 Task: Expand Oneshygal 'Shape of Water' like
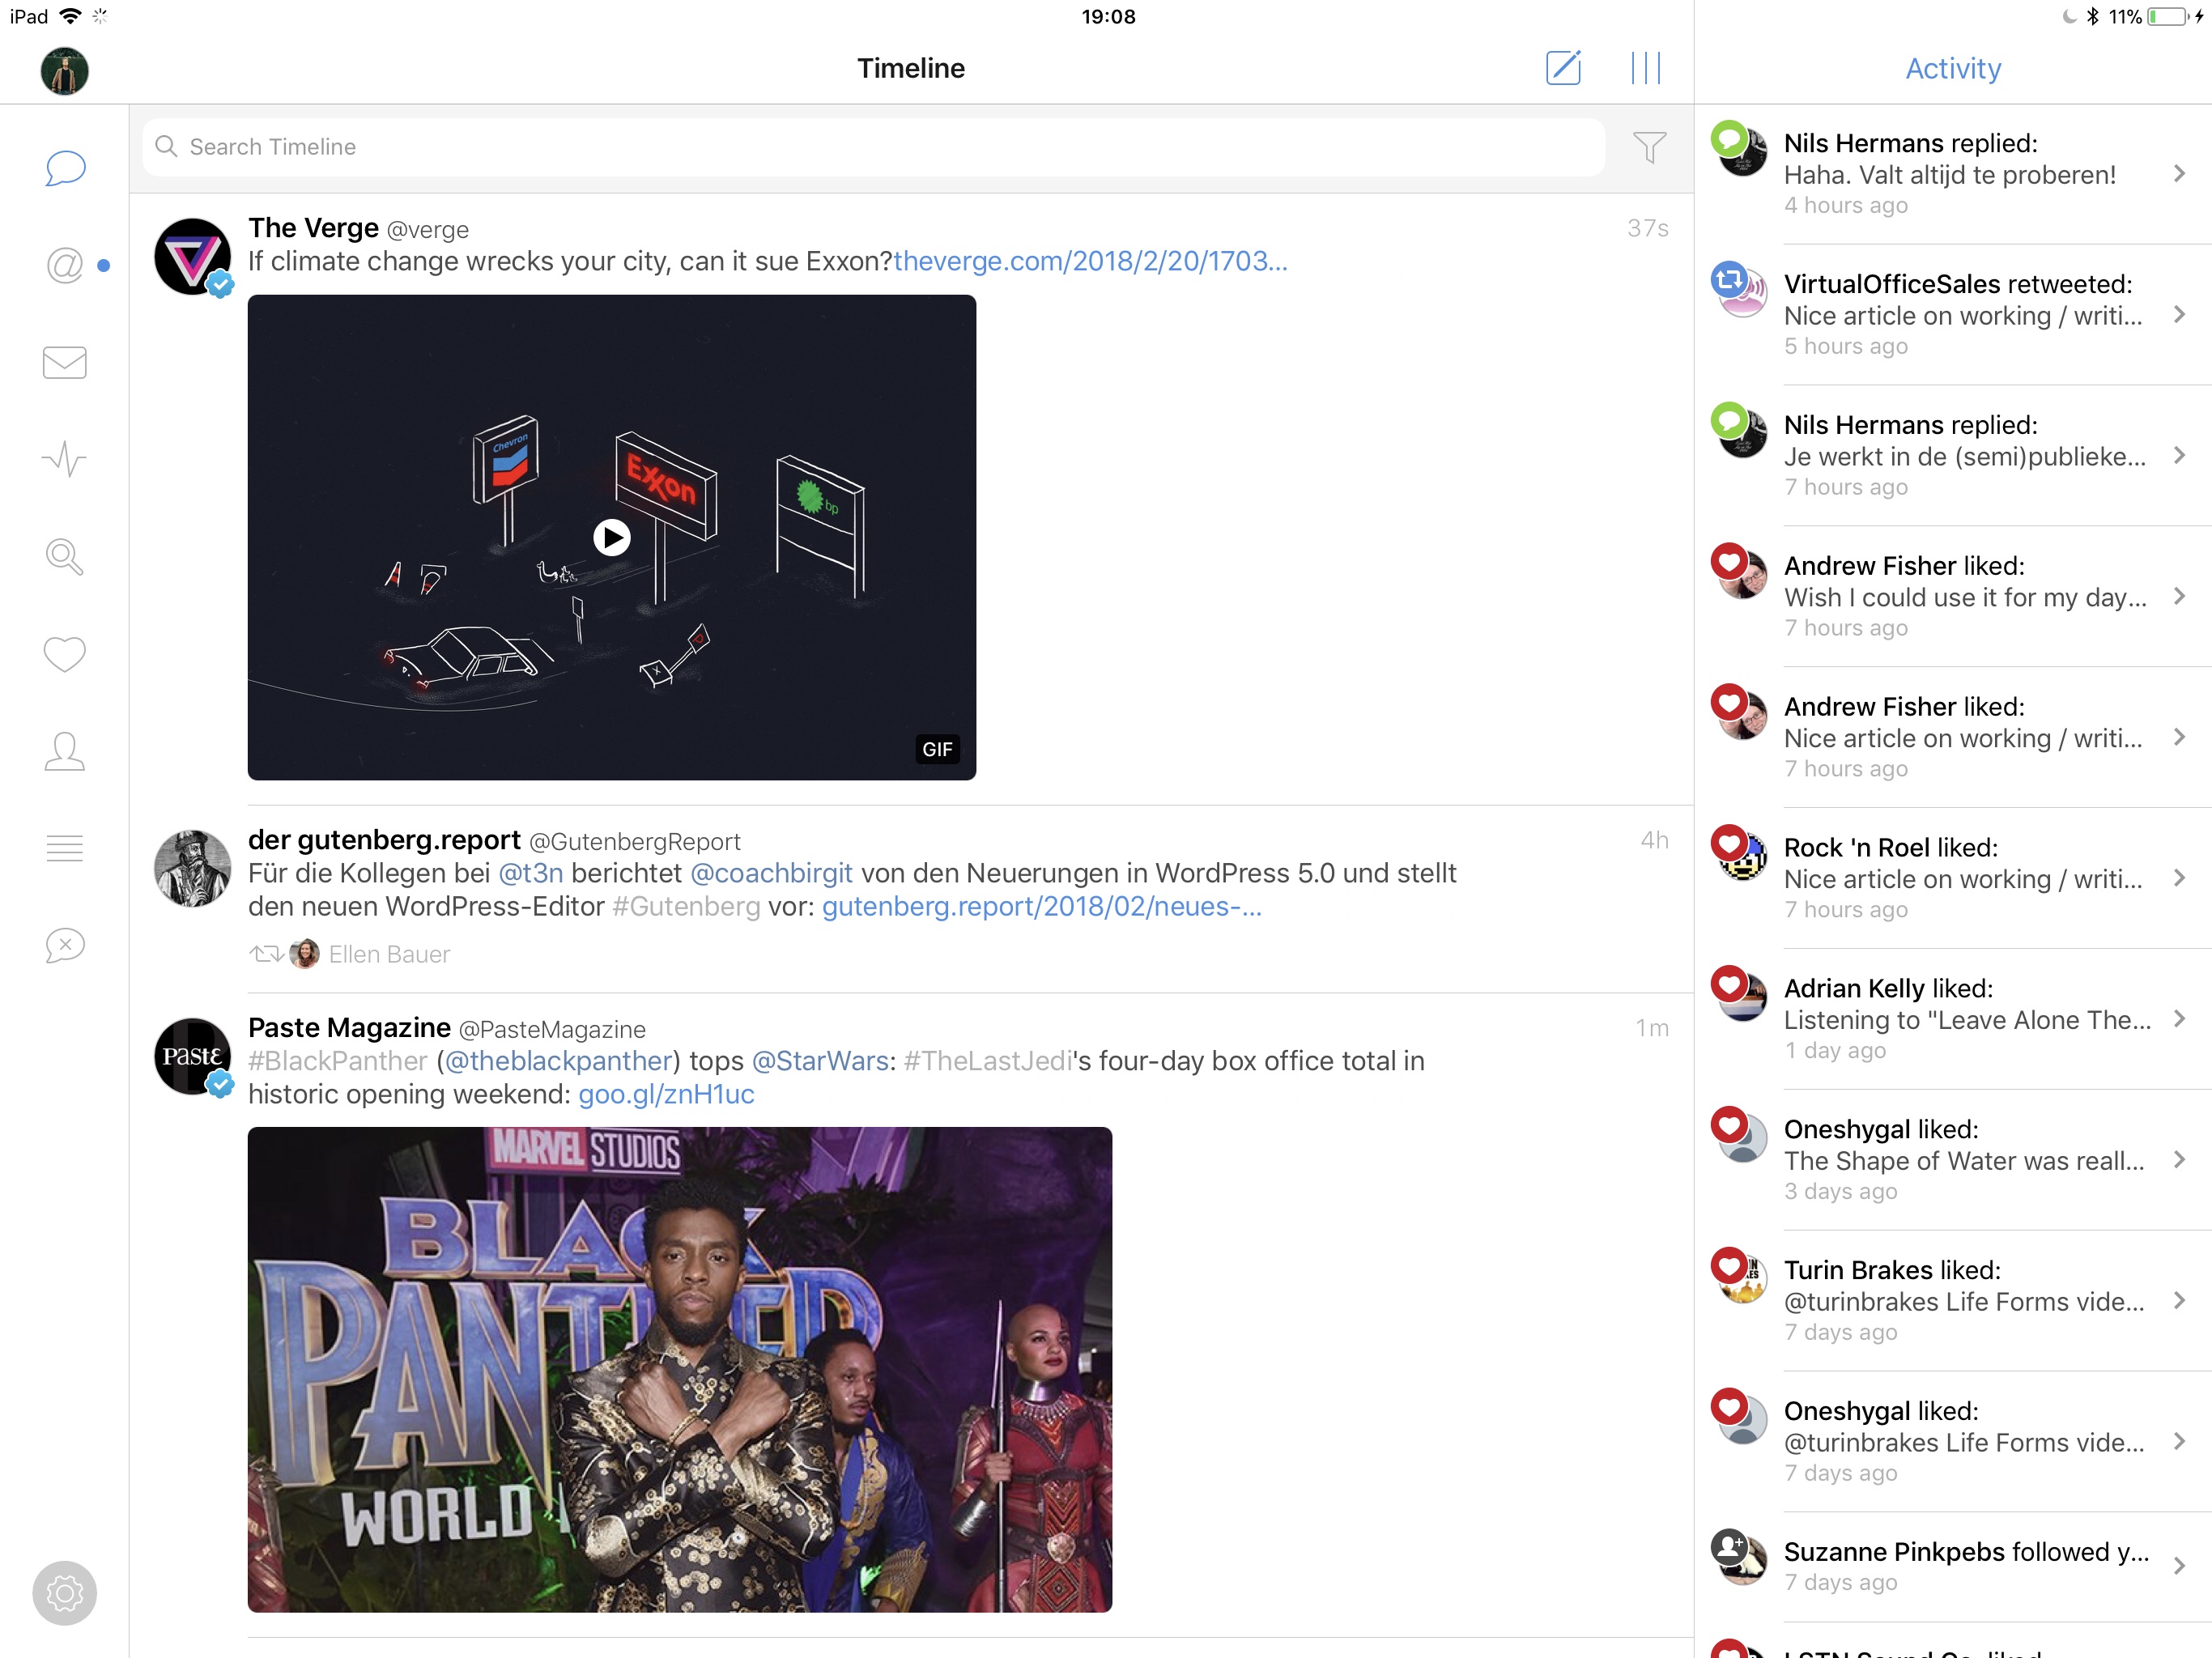click(2179, 1160)
